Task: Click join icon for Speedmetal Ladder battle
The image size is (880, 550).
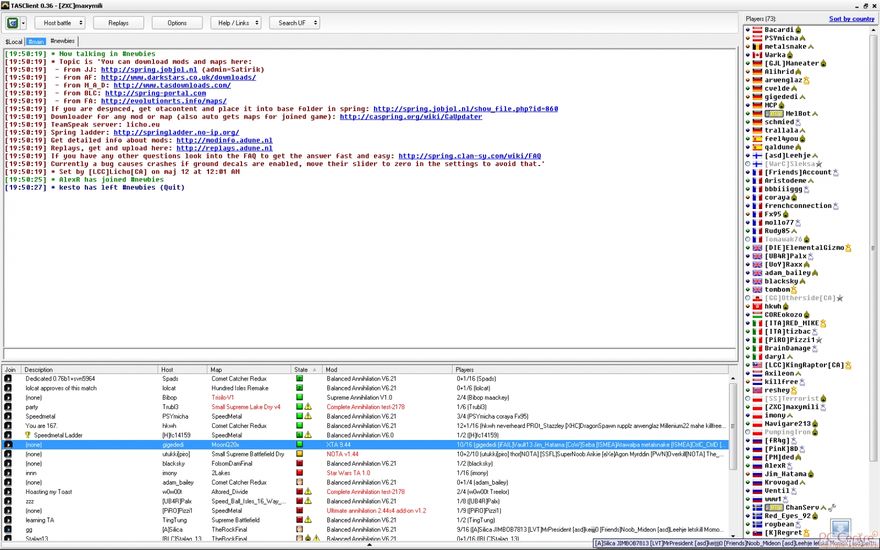Action: point(9,435)
